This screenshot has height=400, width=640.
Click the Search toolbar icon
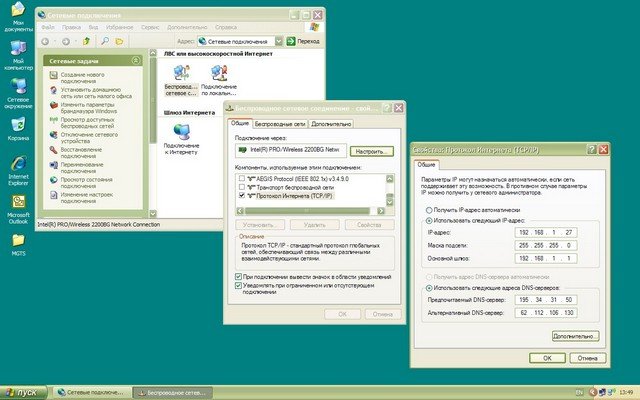click(x=106, y=41)
